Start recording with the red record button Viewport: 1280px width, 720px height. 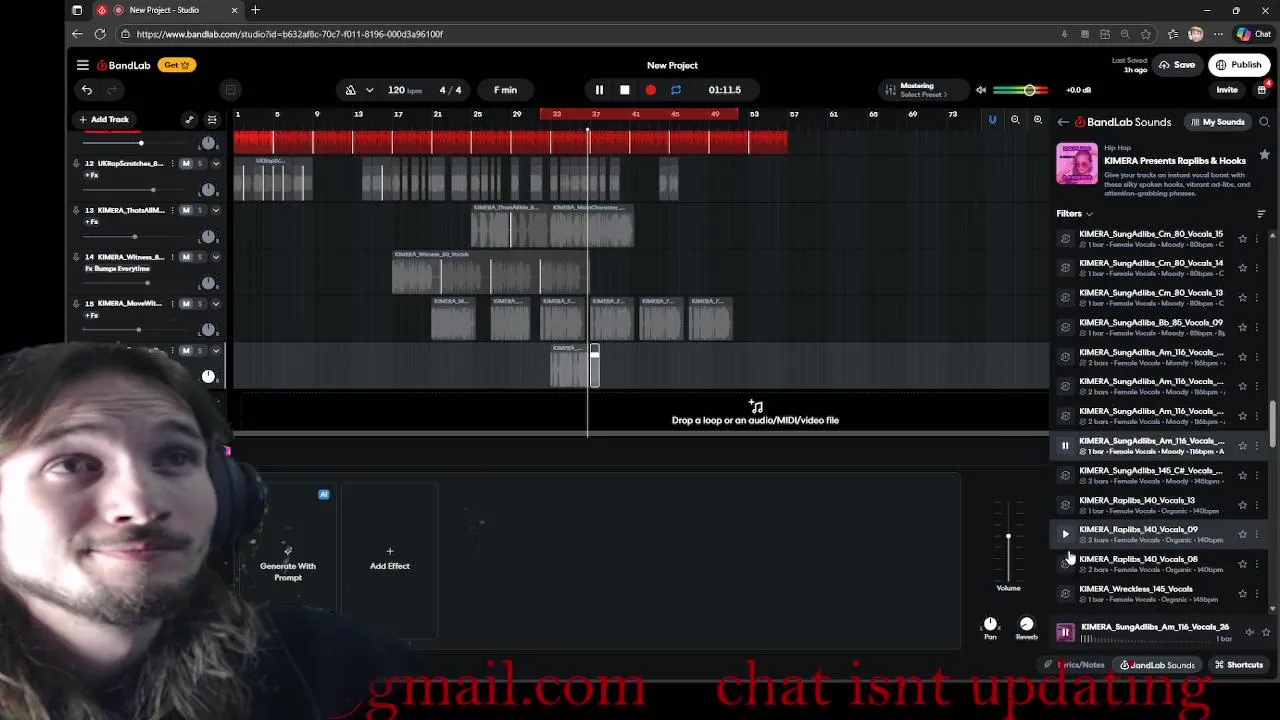pyautogui.click(x=651, y=90)
